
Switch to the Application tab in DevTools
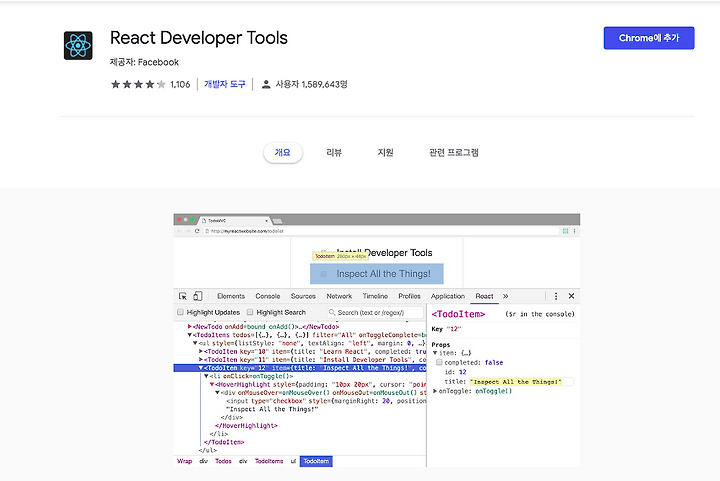(448, 296)
